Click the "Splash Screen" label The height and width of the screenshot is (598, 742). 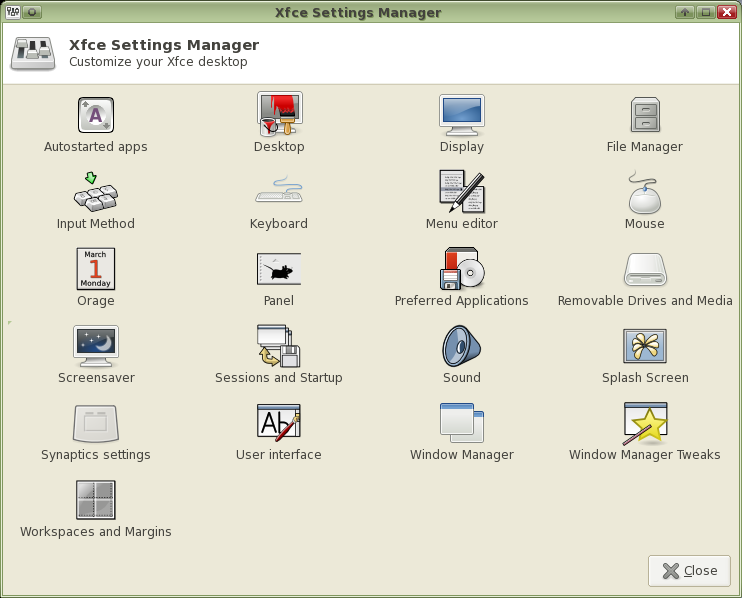pos(645,378)
